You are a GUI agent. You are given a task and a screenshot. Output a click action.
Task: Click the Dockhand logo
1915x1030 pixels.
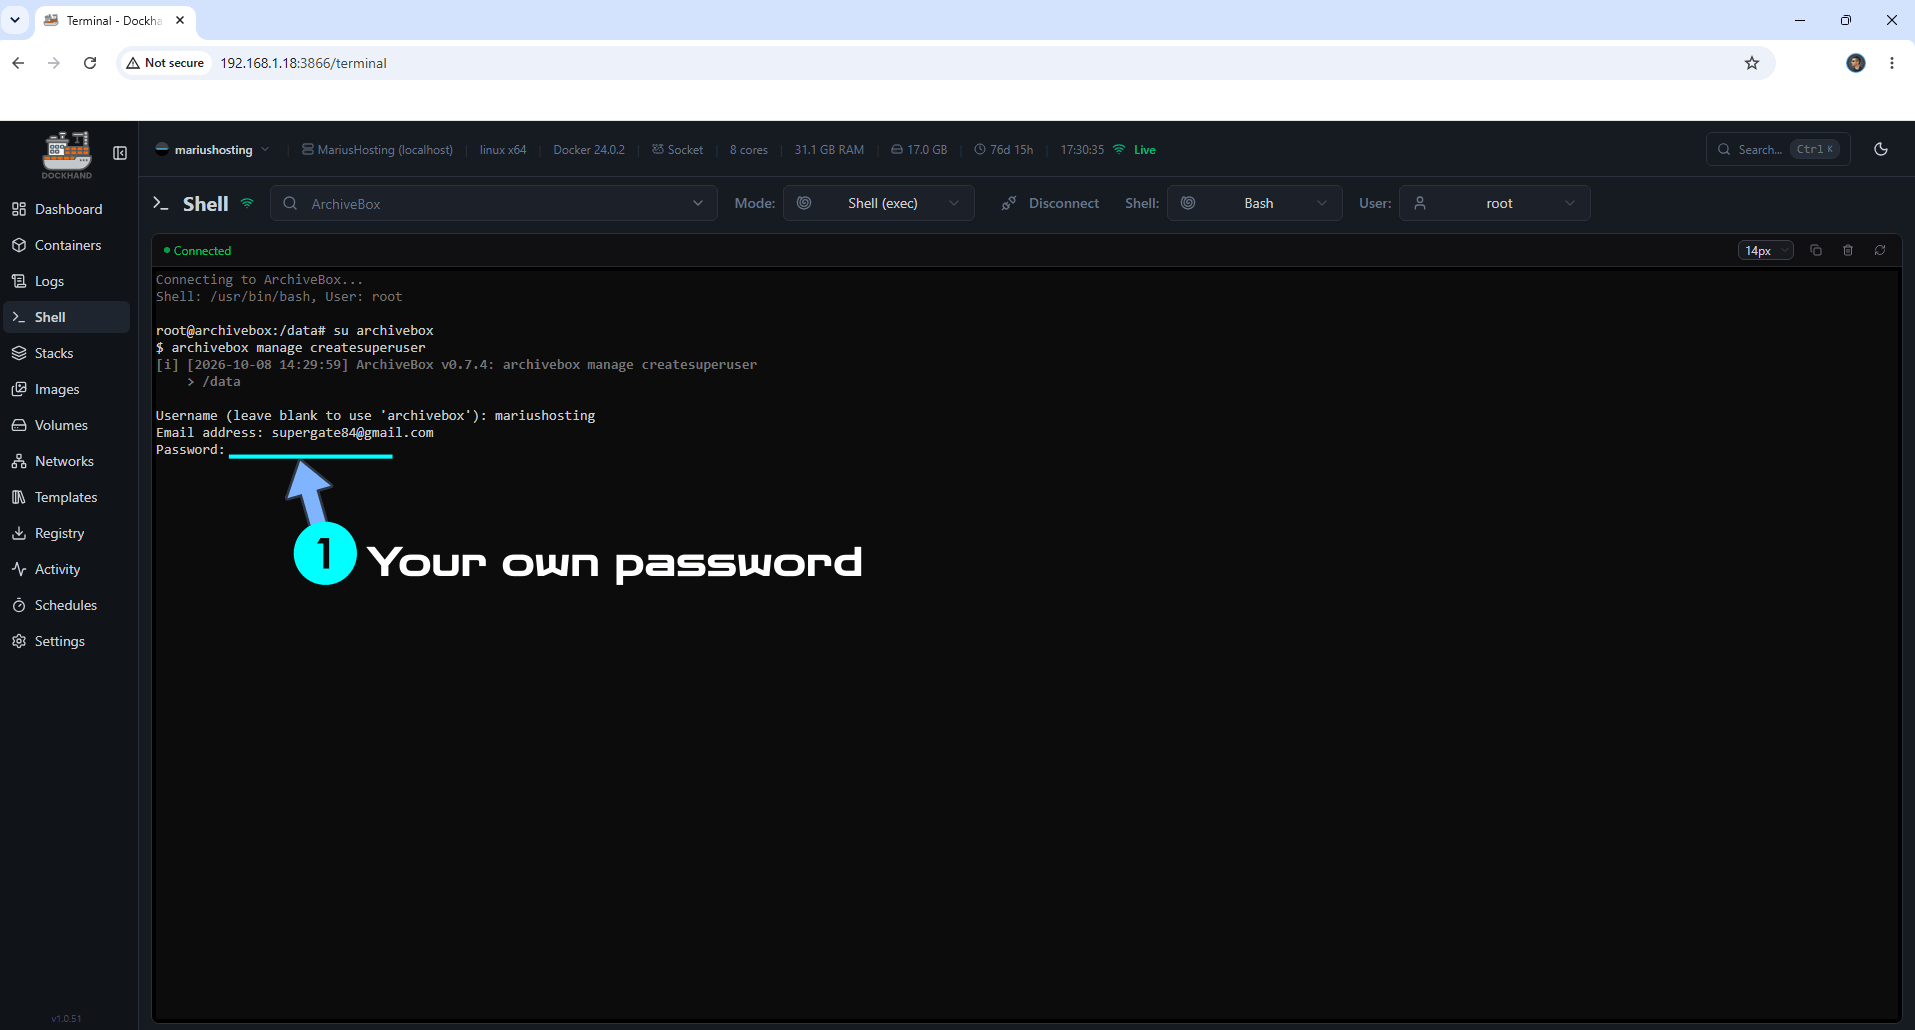click(67, 154)
